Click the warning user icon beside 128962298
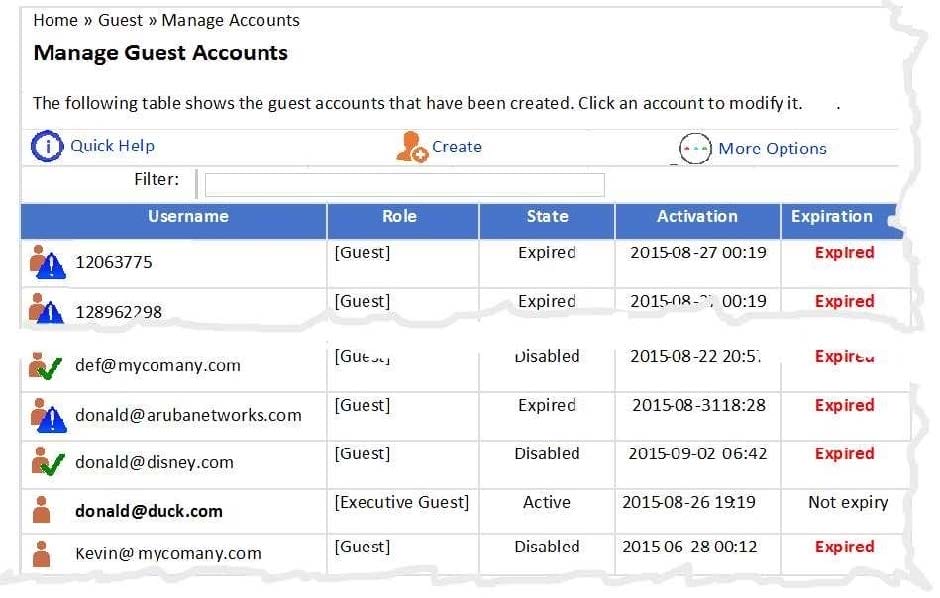This screenshot has width=940, height=598. [x=47, y=310]
